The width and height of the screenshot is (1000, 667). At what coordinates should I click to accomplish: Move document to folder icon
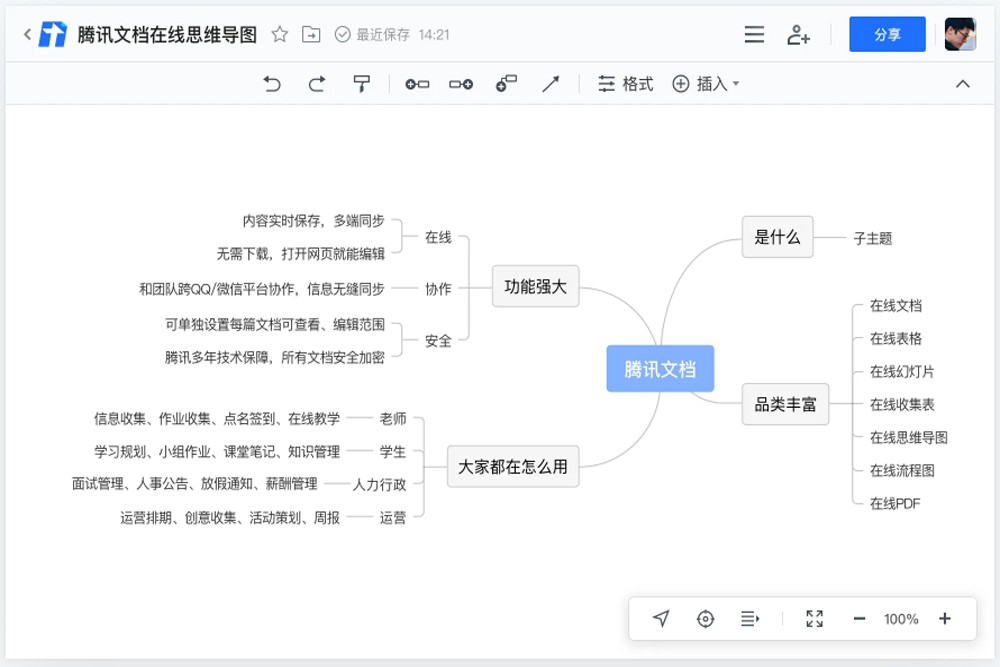(x=311, y=35)
